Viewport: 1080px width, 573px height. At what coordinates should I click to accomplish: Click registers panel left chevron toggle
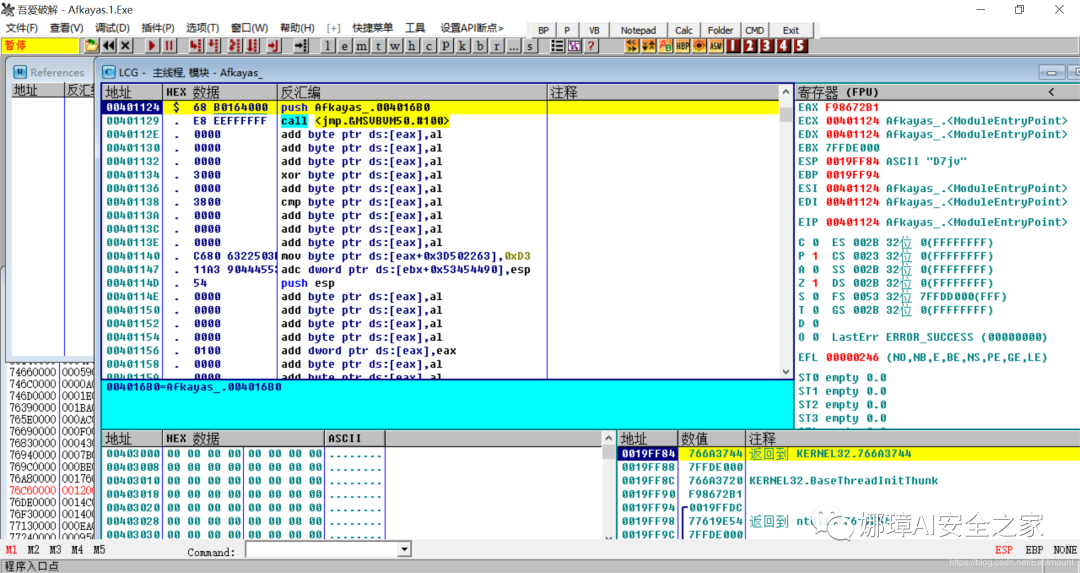(x=1051, y=92)
